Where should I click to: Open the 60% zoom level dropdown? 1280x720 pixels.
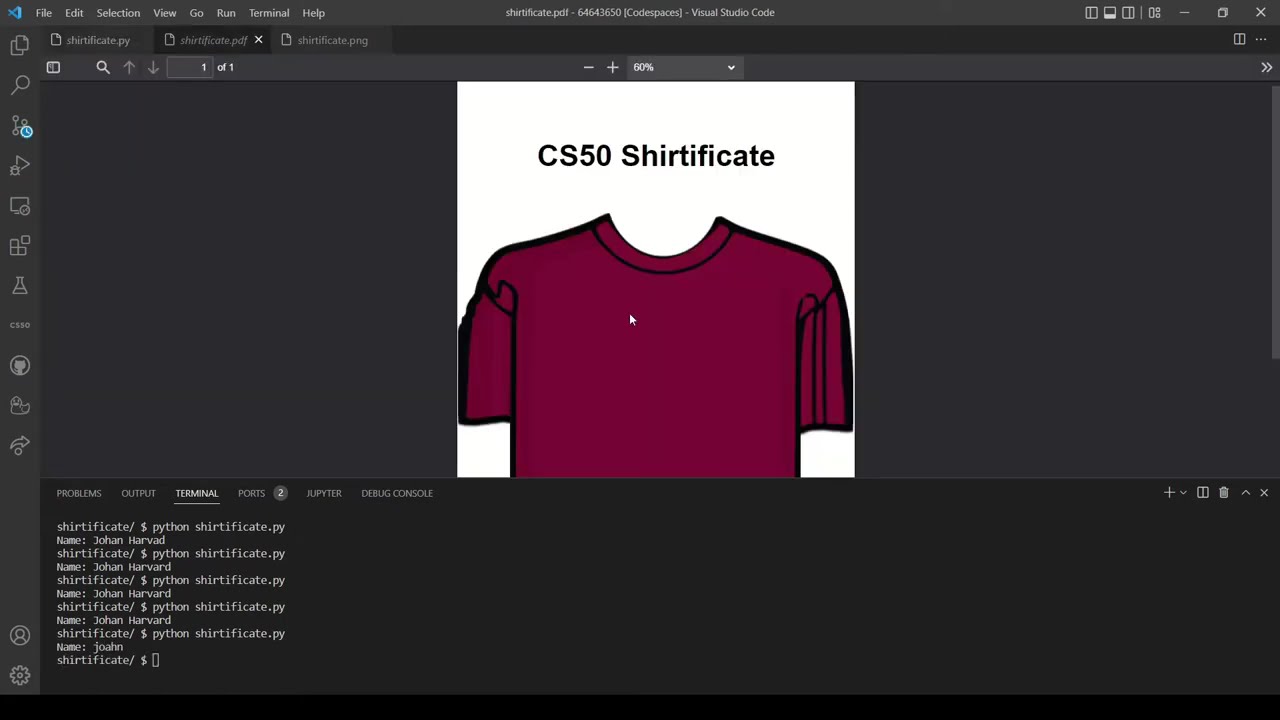click(684, 67)
